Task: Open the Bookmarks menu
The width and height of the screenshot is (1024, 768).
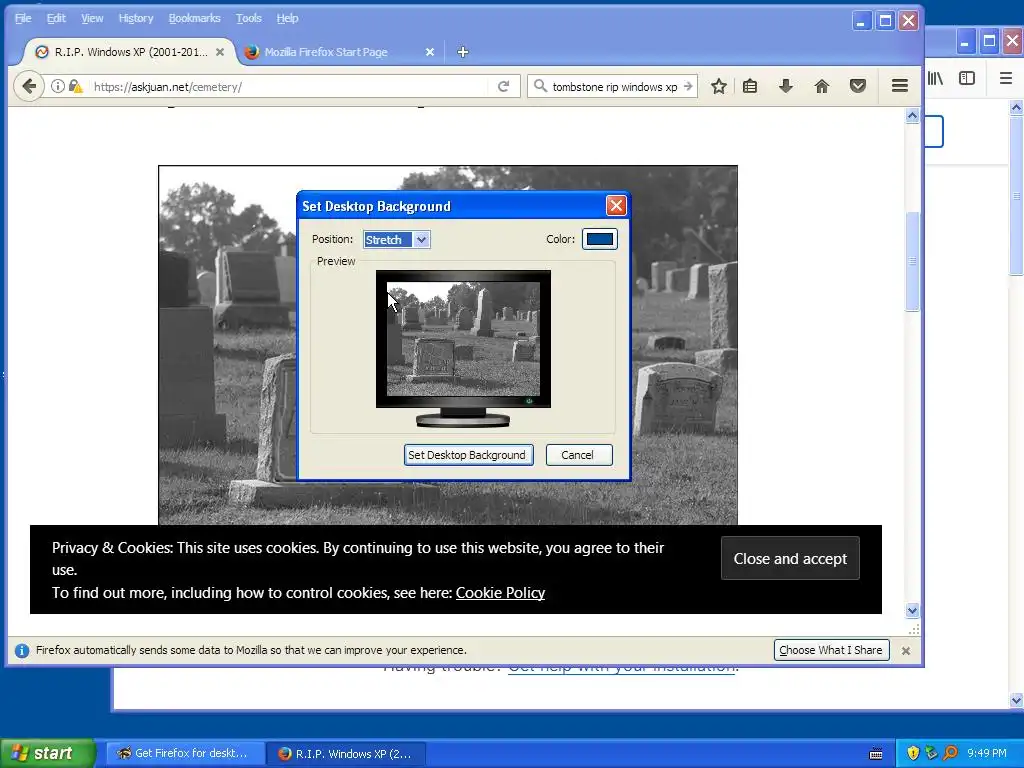Action: click(195, 18)
